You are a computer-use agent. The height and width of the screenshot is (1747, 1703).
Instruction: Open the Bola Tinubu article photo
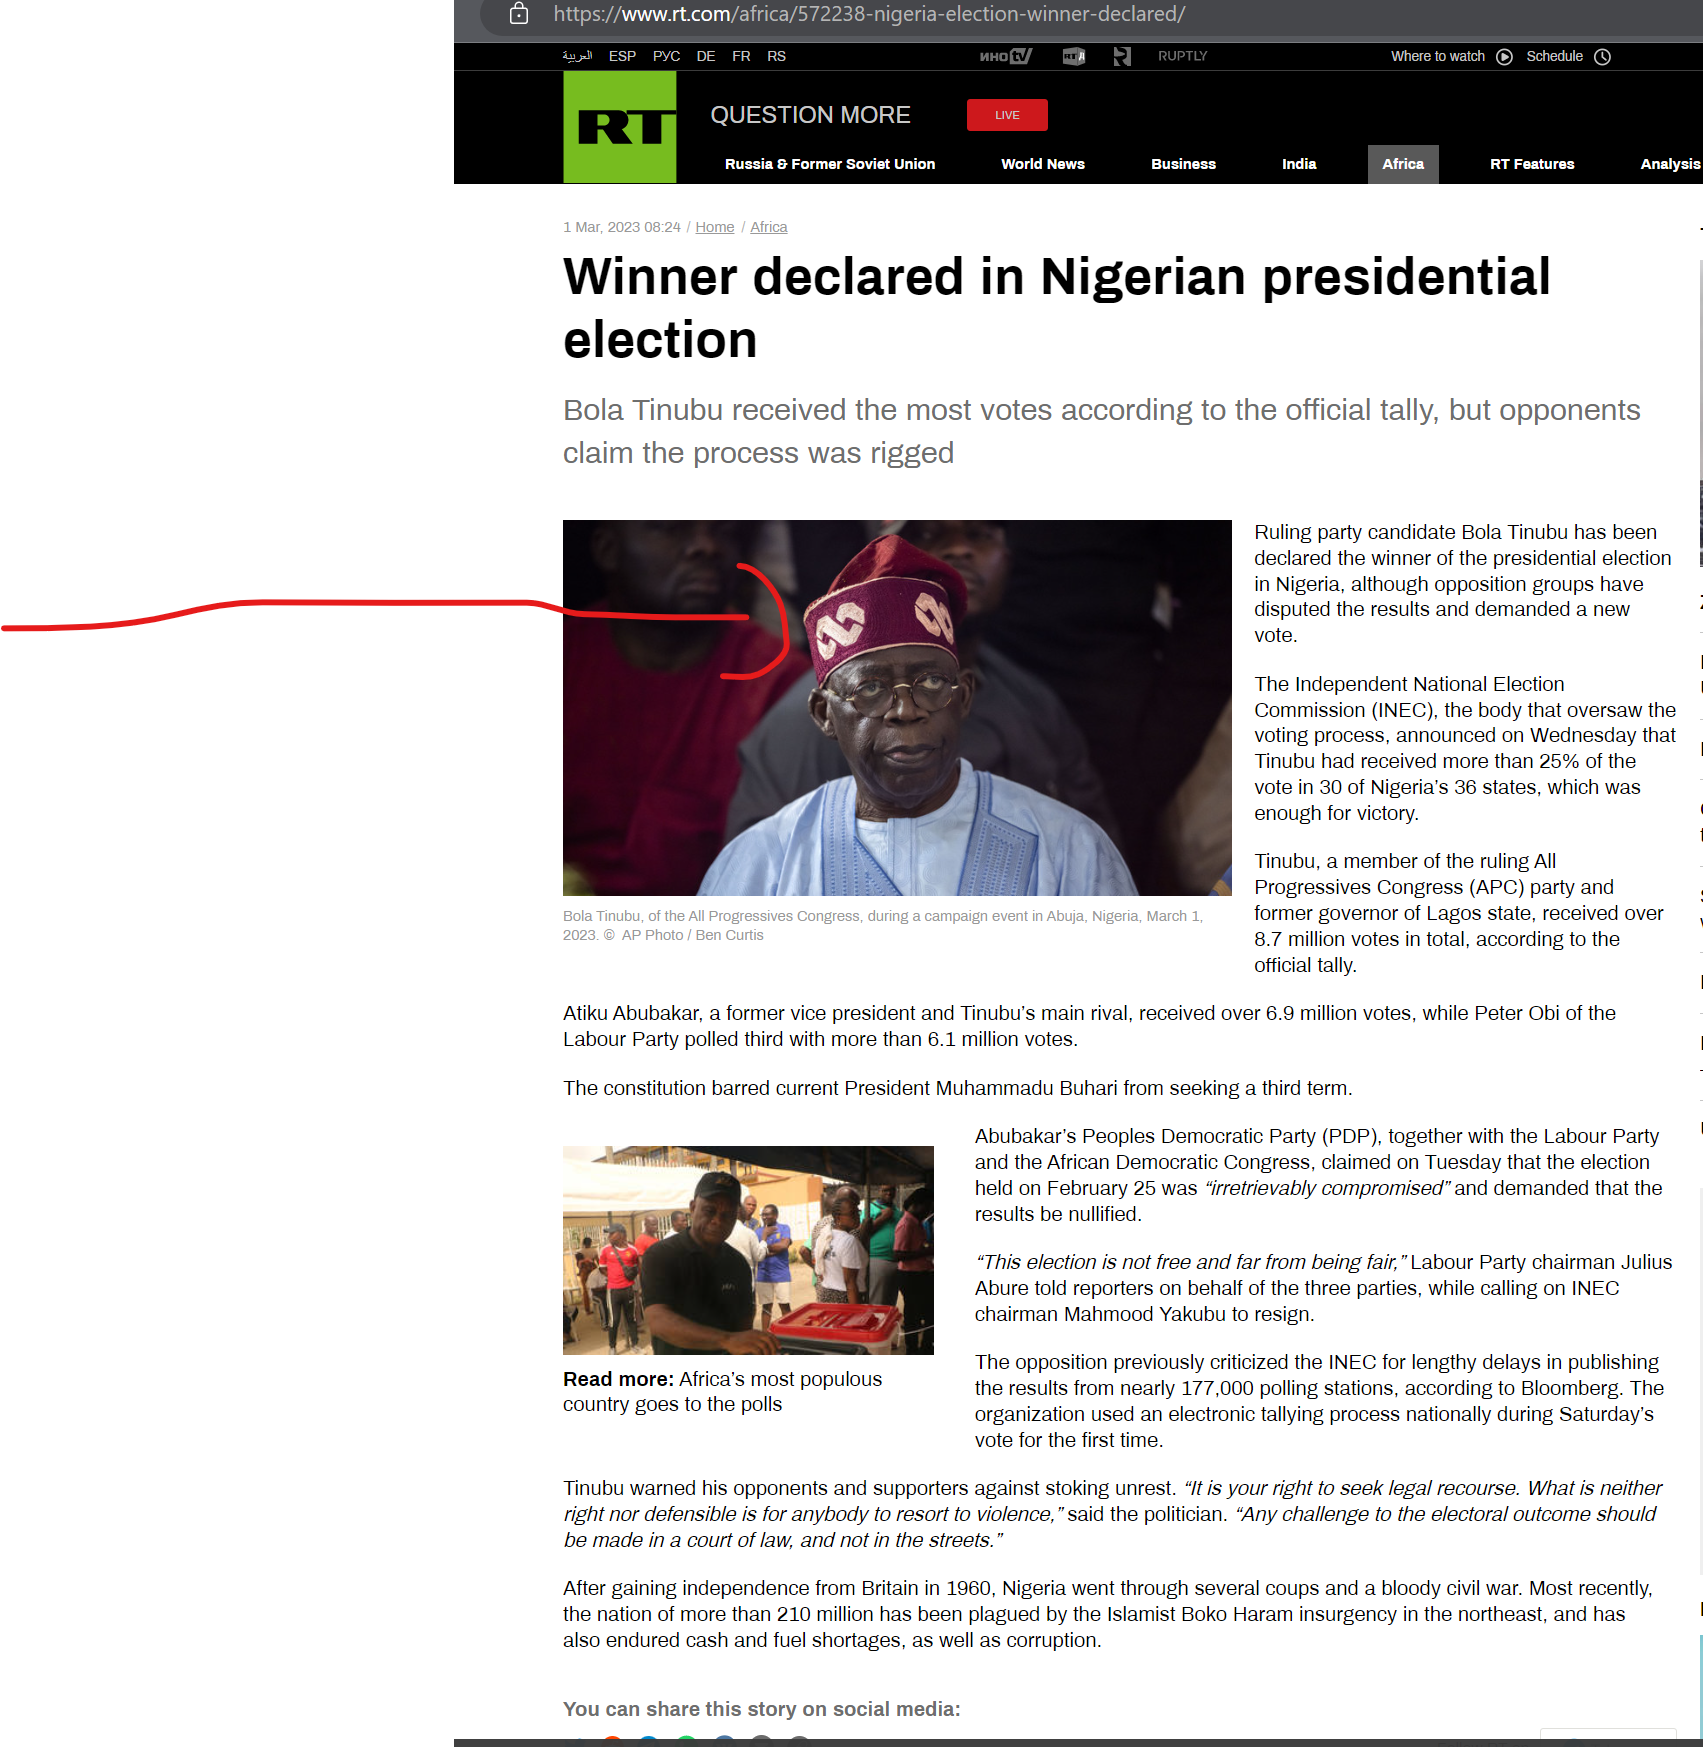coord(897,708)
